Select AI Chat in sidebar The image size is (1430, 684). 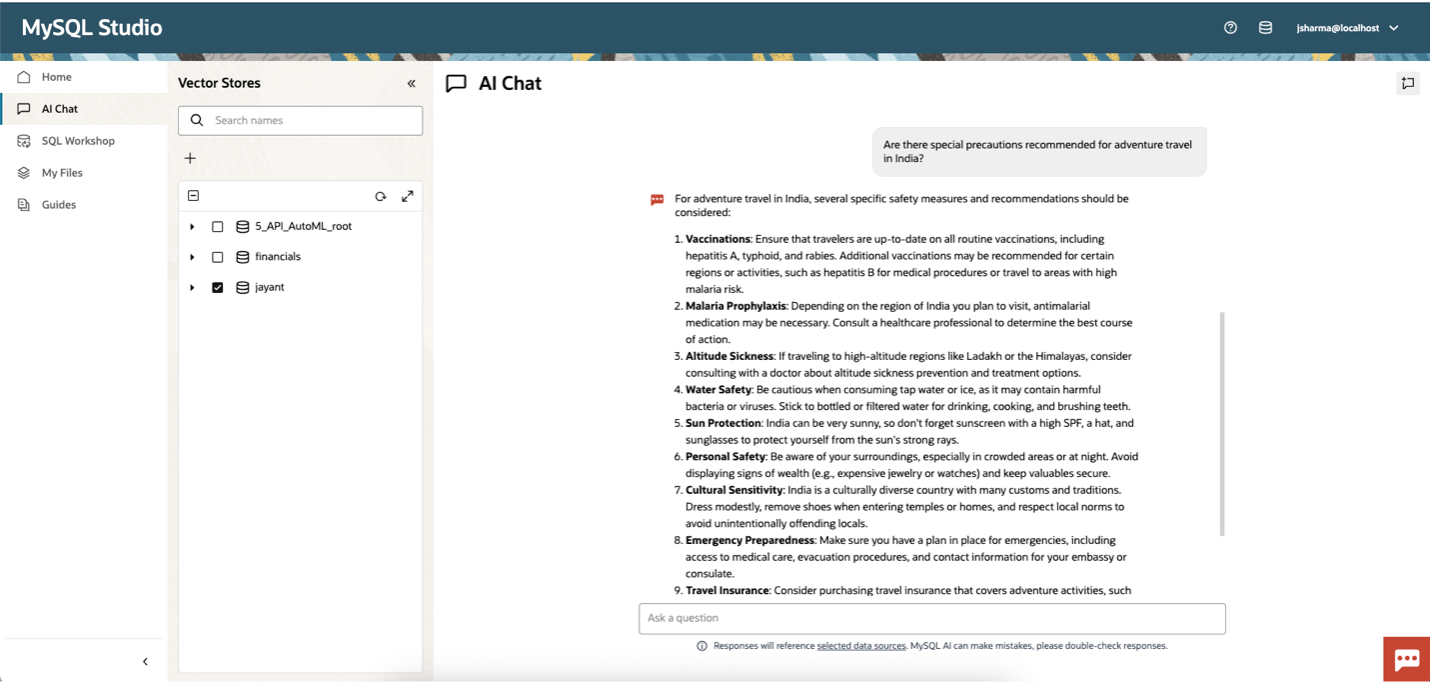(84, 109)
